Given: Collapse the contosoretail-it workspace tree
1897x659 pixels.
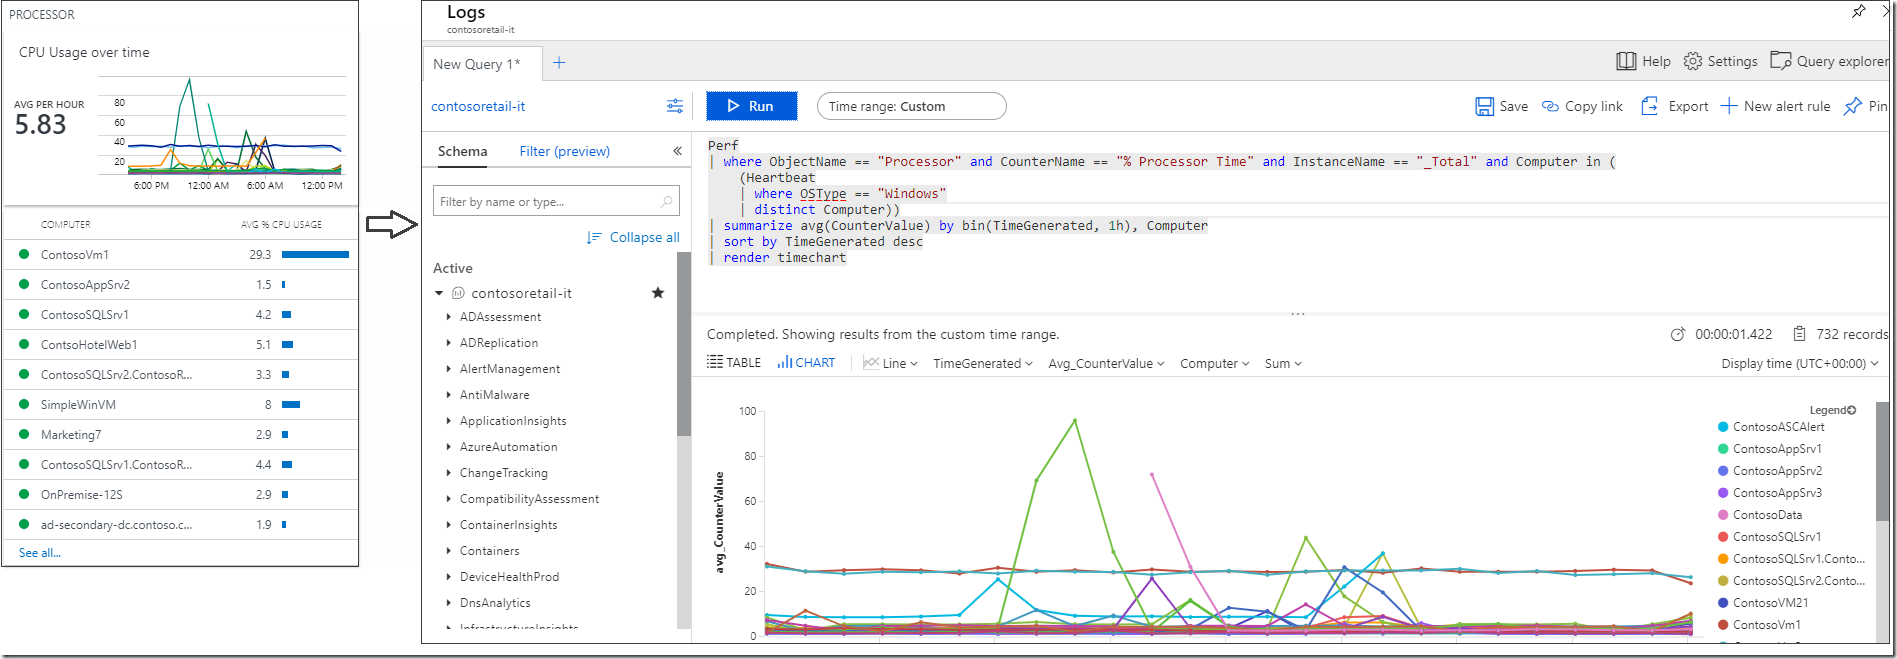Looking at the screenshot, I should point(439,293).
